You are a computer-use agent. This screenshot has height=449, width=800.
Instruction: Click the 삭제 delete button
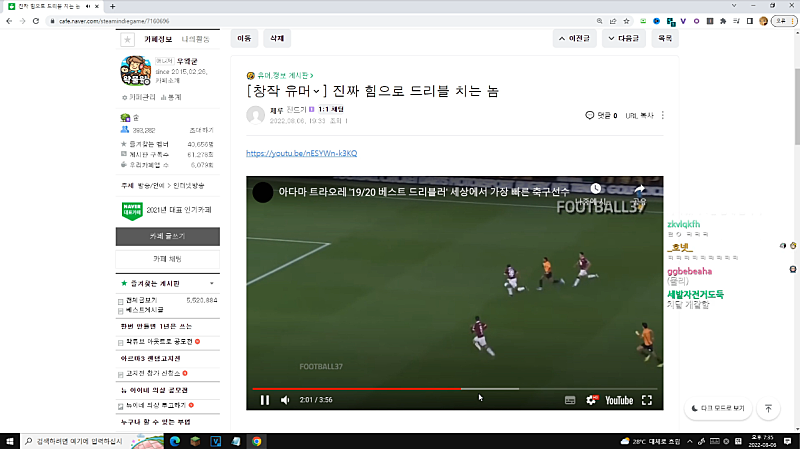(x=277, y=38)
